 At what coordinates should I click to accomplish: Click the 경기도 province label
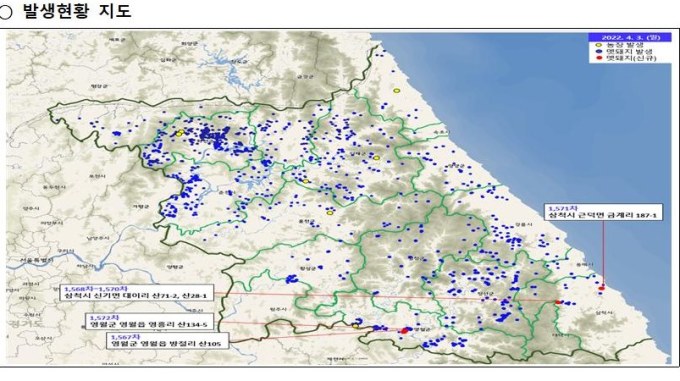point(25,324)
